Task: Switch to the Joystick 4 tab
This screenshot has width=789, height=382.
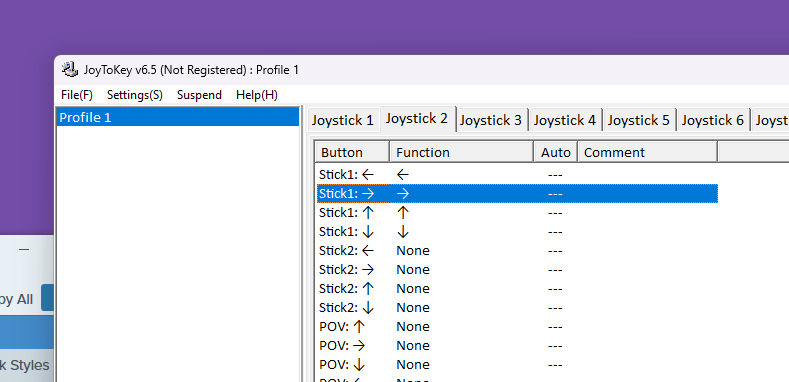Action: [x=565, y=120]
